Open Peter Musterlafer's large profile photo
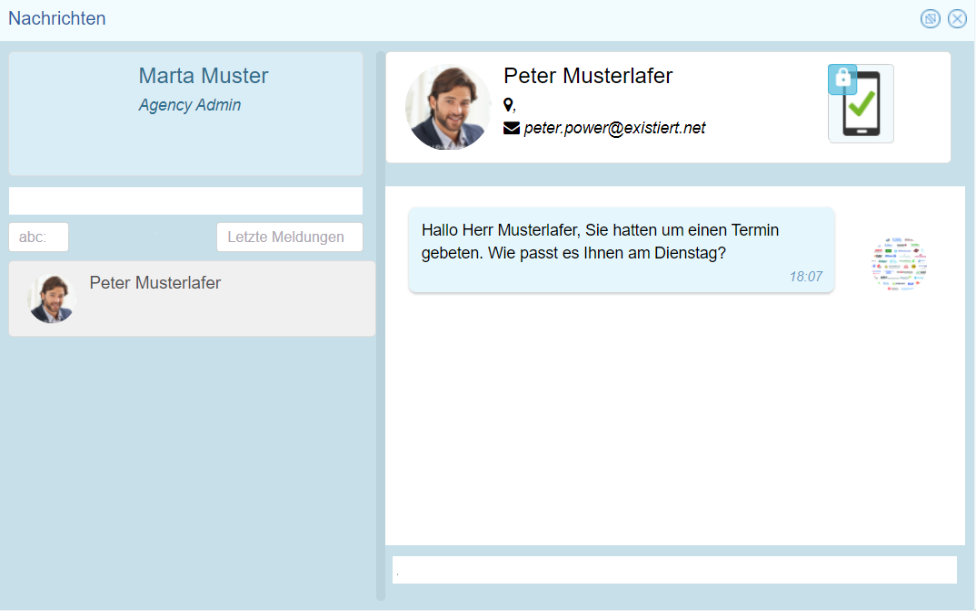976x611 pixels. 448,107
